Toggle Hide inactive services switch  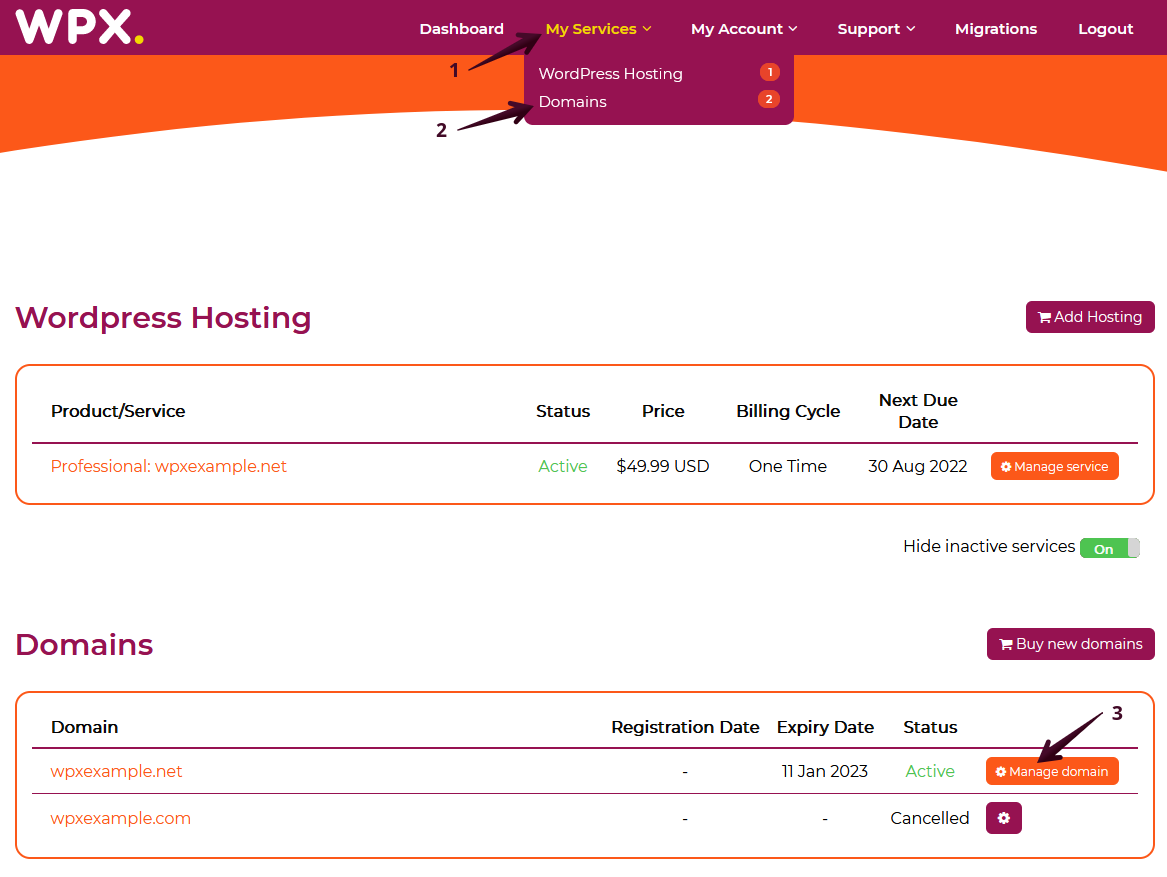click(1109, 548)
